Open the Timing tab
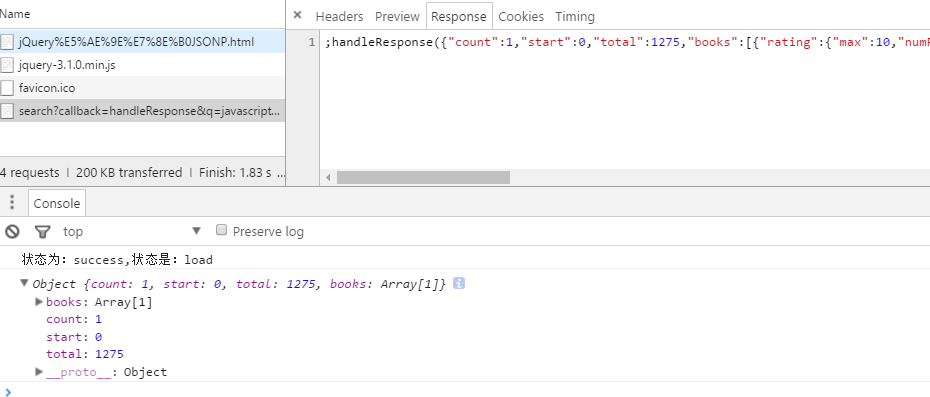 click(x=575, y=17)
